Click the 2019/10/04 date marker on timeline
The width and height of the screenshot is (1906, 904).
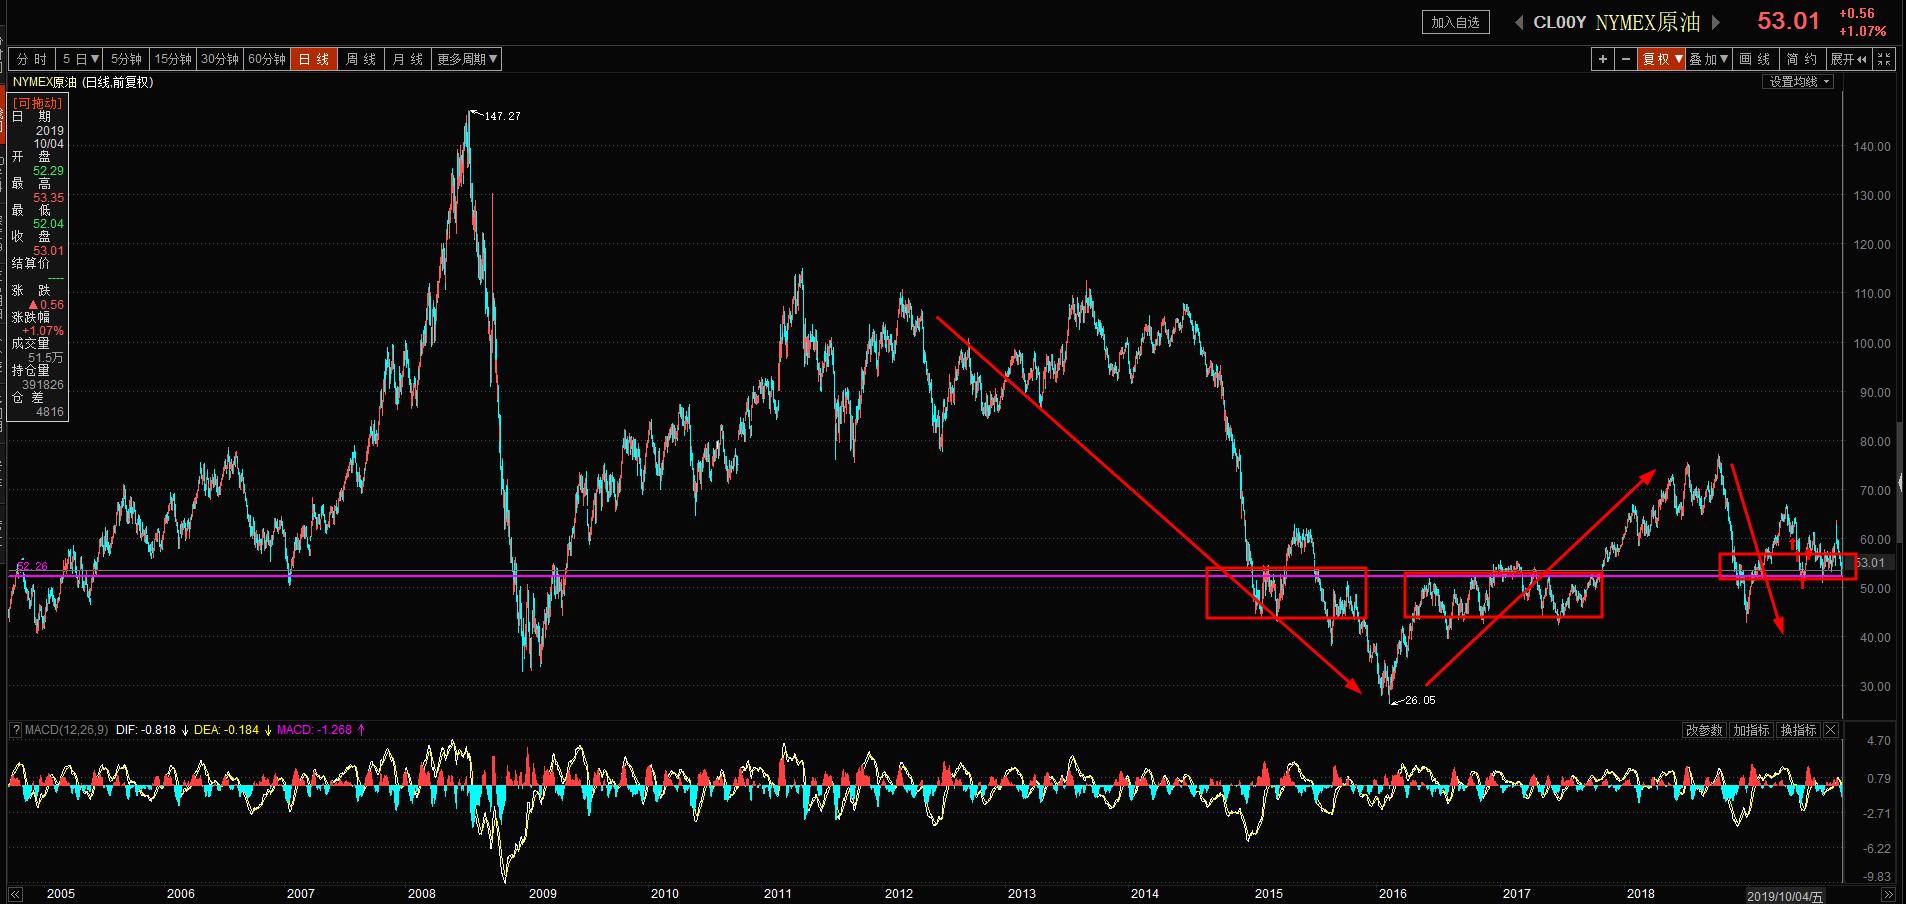(1785, 895)
